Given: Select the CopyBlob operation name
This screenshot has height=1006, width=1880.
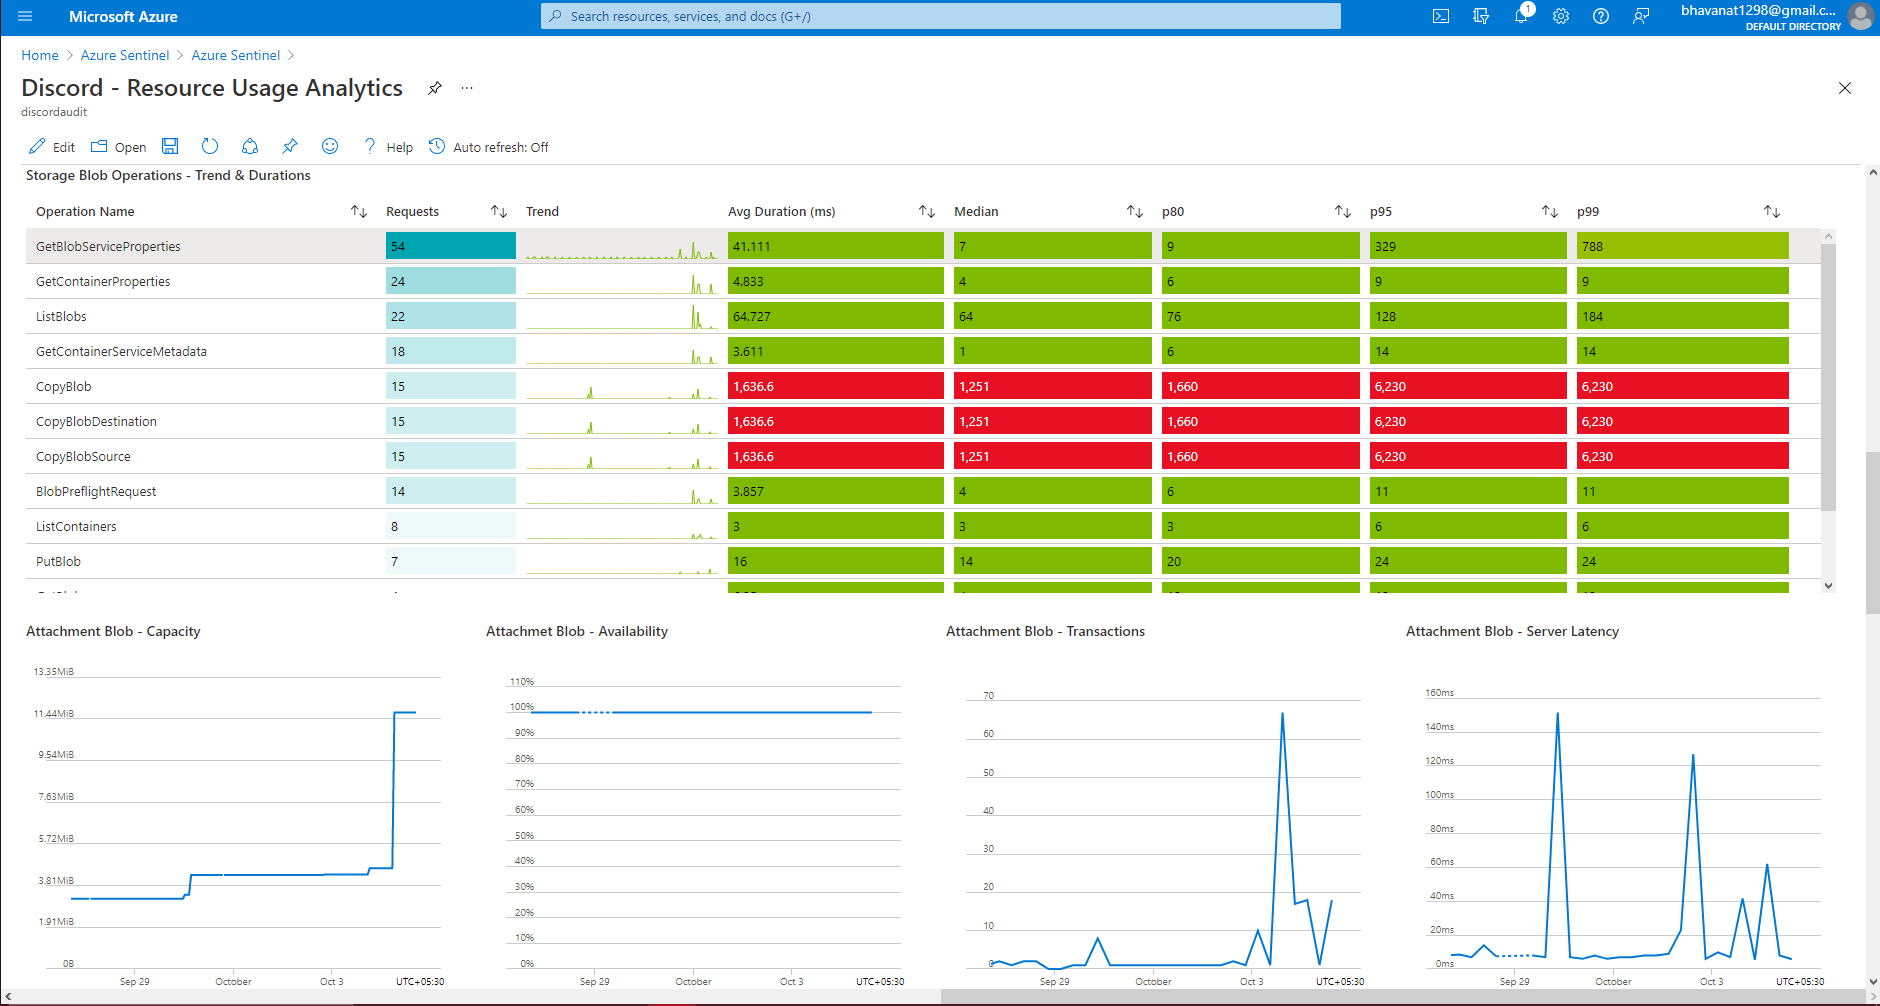Looking at the screenshot, I should 63,386.
